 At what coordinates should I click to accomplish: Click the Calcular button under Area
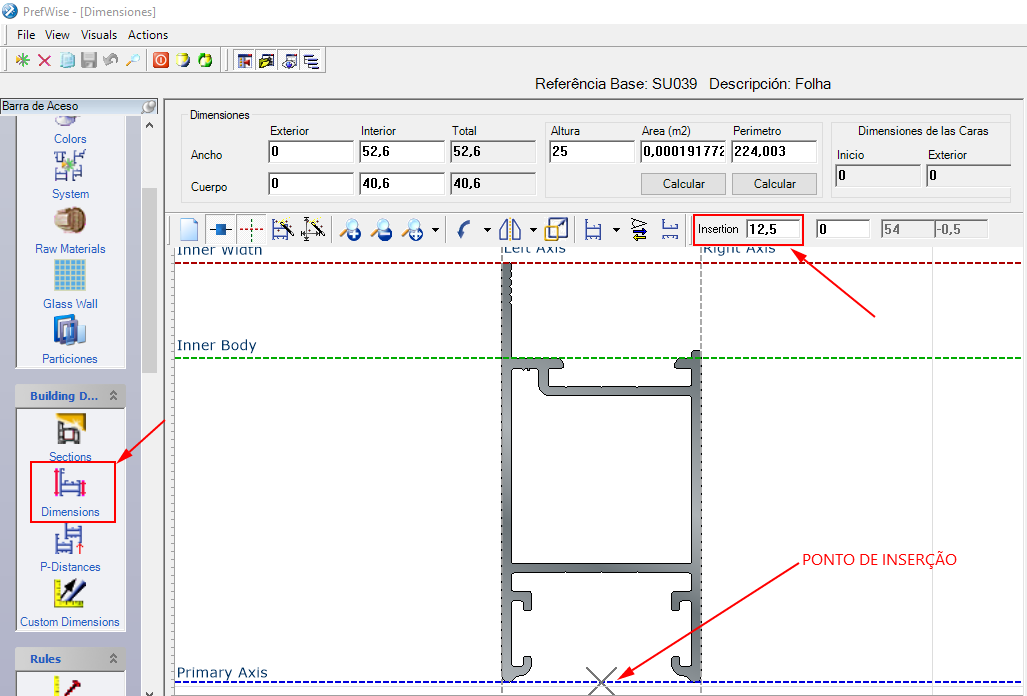(683, 184)
